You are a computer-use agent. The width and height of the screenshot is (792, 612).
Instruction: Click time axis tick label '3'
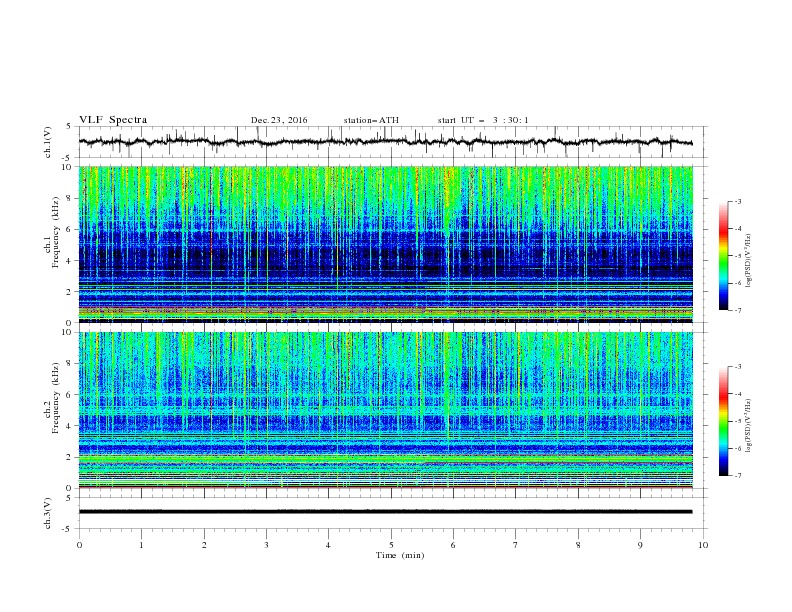[266, 545]
